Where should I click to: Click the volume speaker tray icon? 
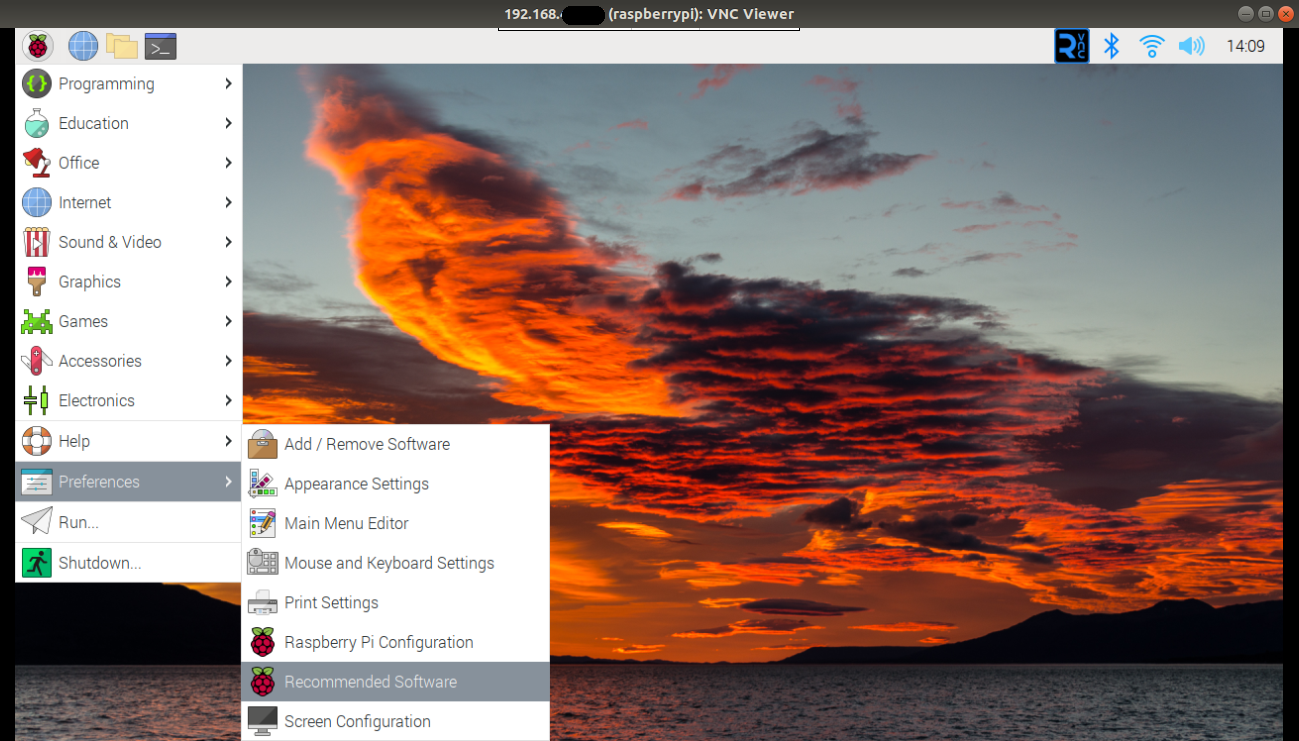point(1191,46)
